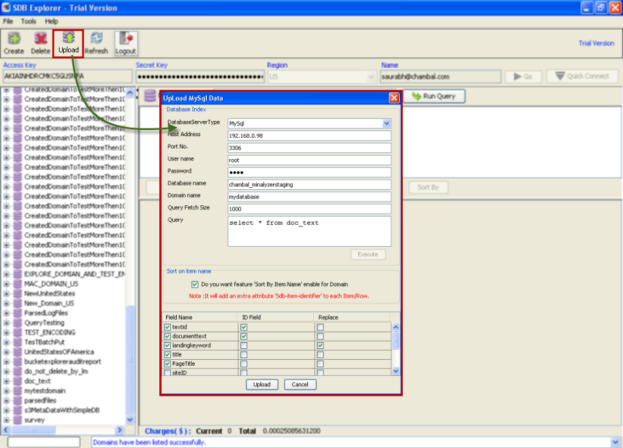Uncheck the title field name checkbox
623x448 pixels.
[x=167, y=355]
